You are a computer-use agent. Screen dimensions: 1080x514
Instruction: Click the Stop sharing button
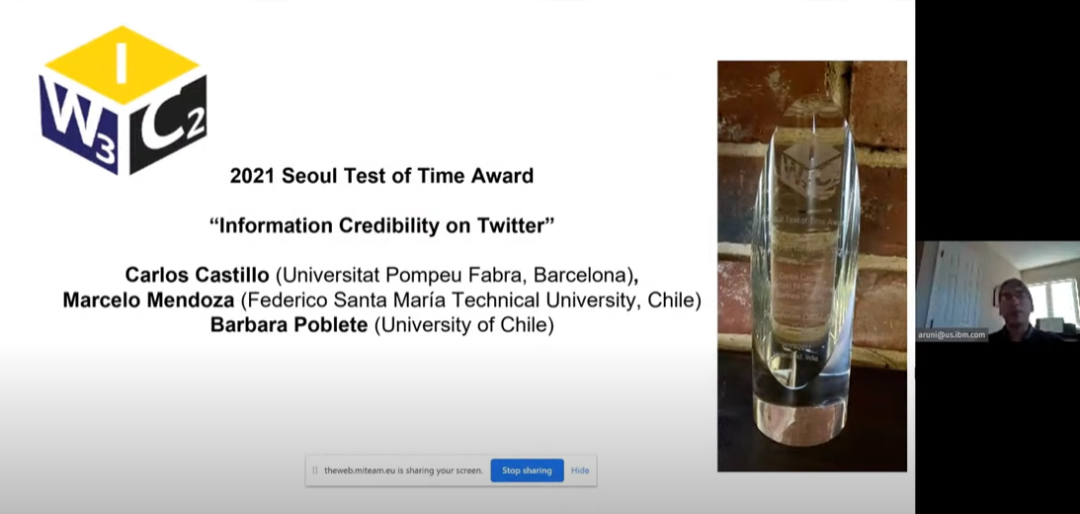pos(526,470)
